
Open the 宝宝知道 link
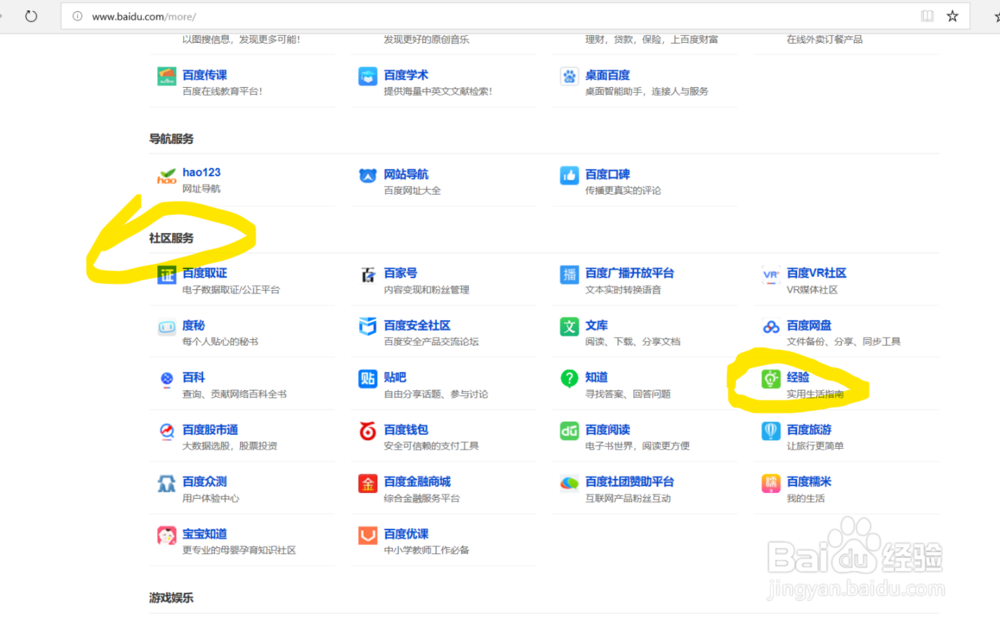tap(205, 534)
